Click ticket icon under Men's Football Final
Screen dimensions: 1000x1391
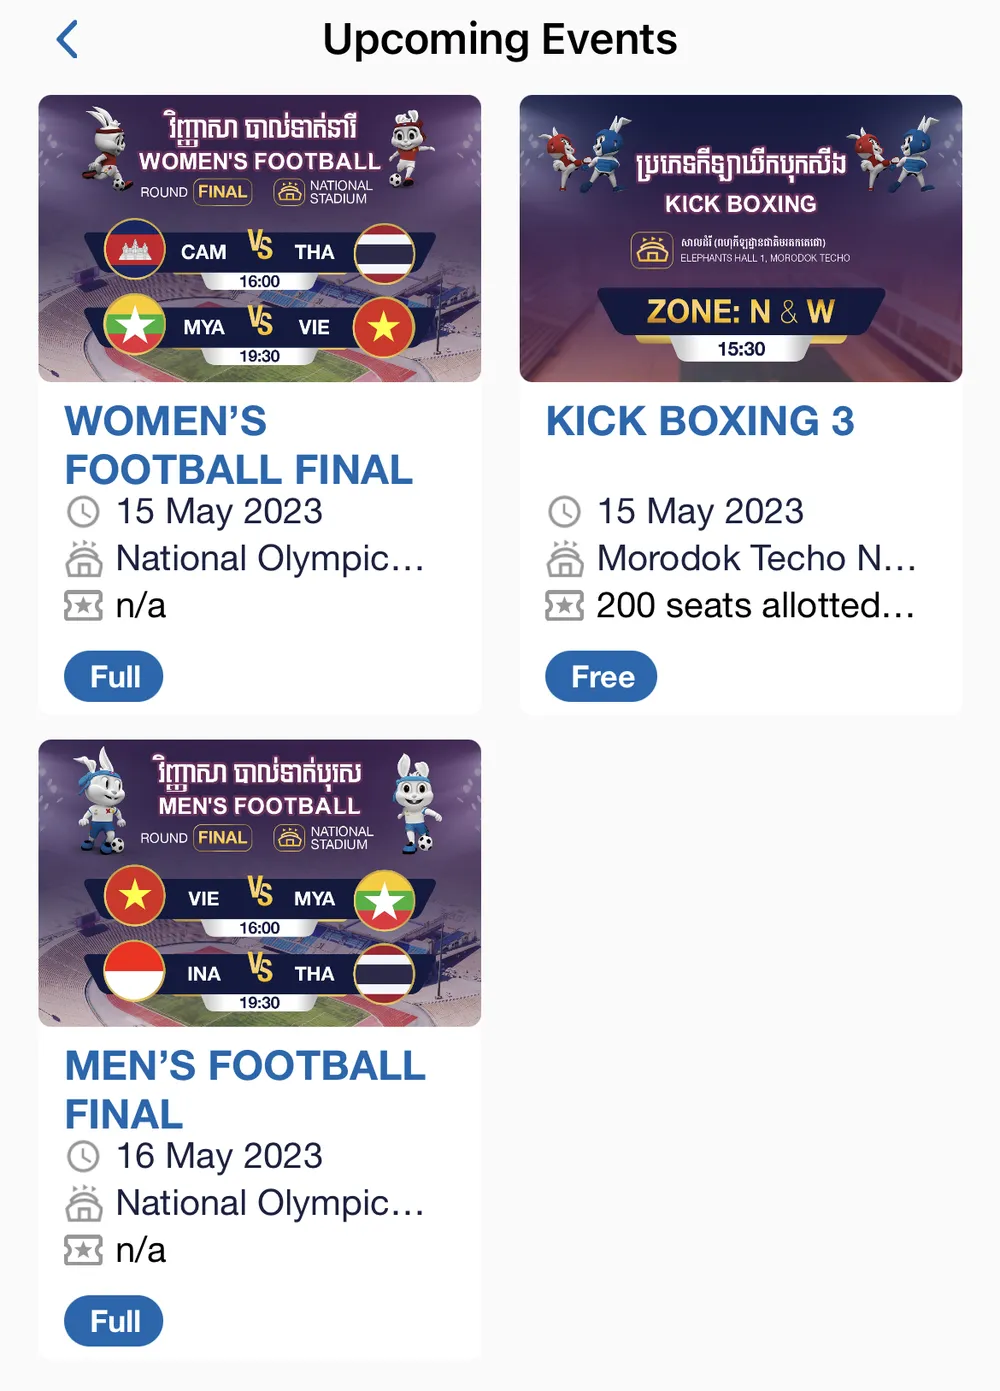pos(83,1251)
